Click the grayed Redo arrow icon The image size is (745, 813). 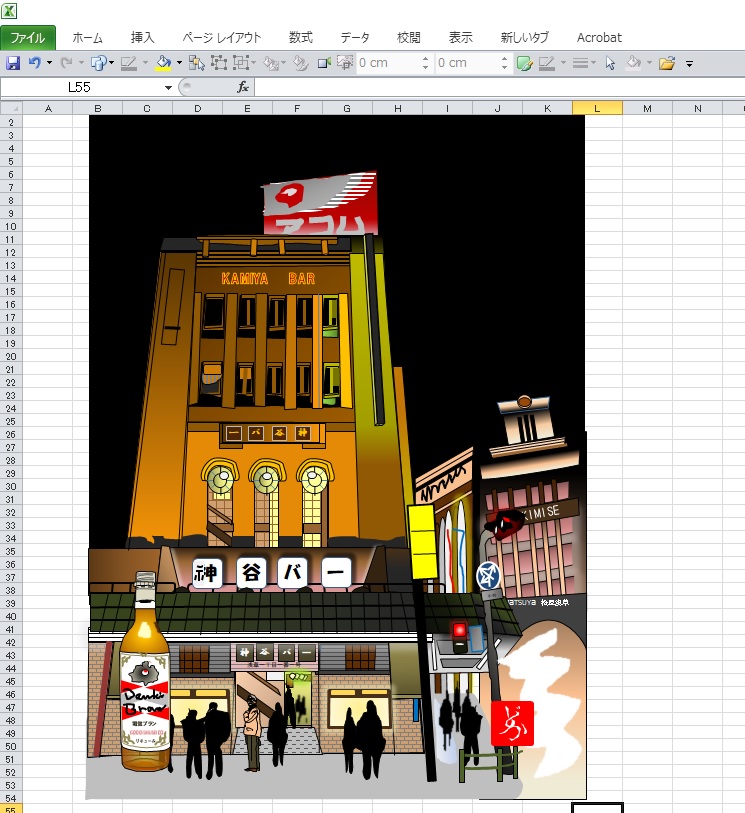coord(66,63)
